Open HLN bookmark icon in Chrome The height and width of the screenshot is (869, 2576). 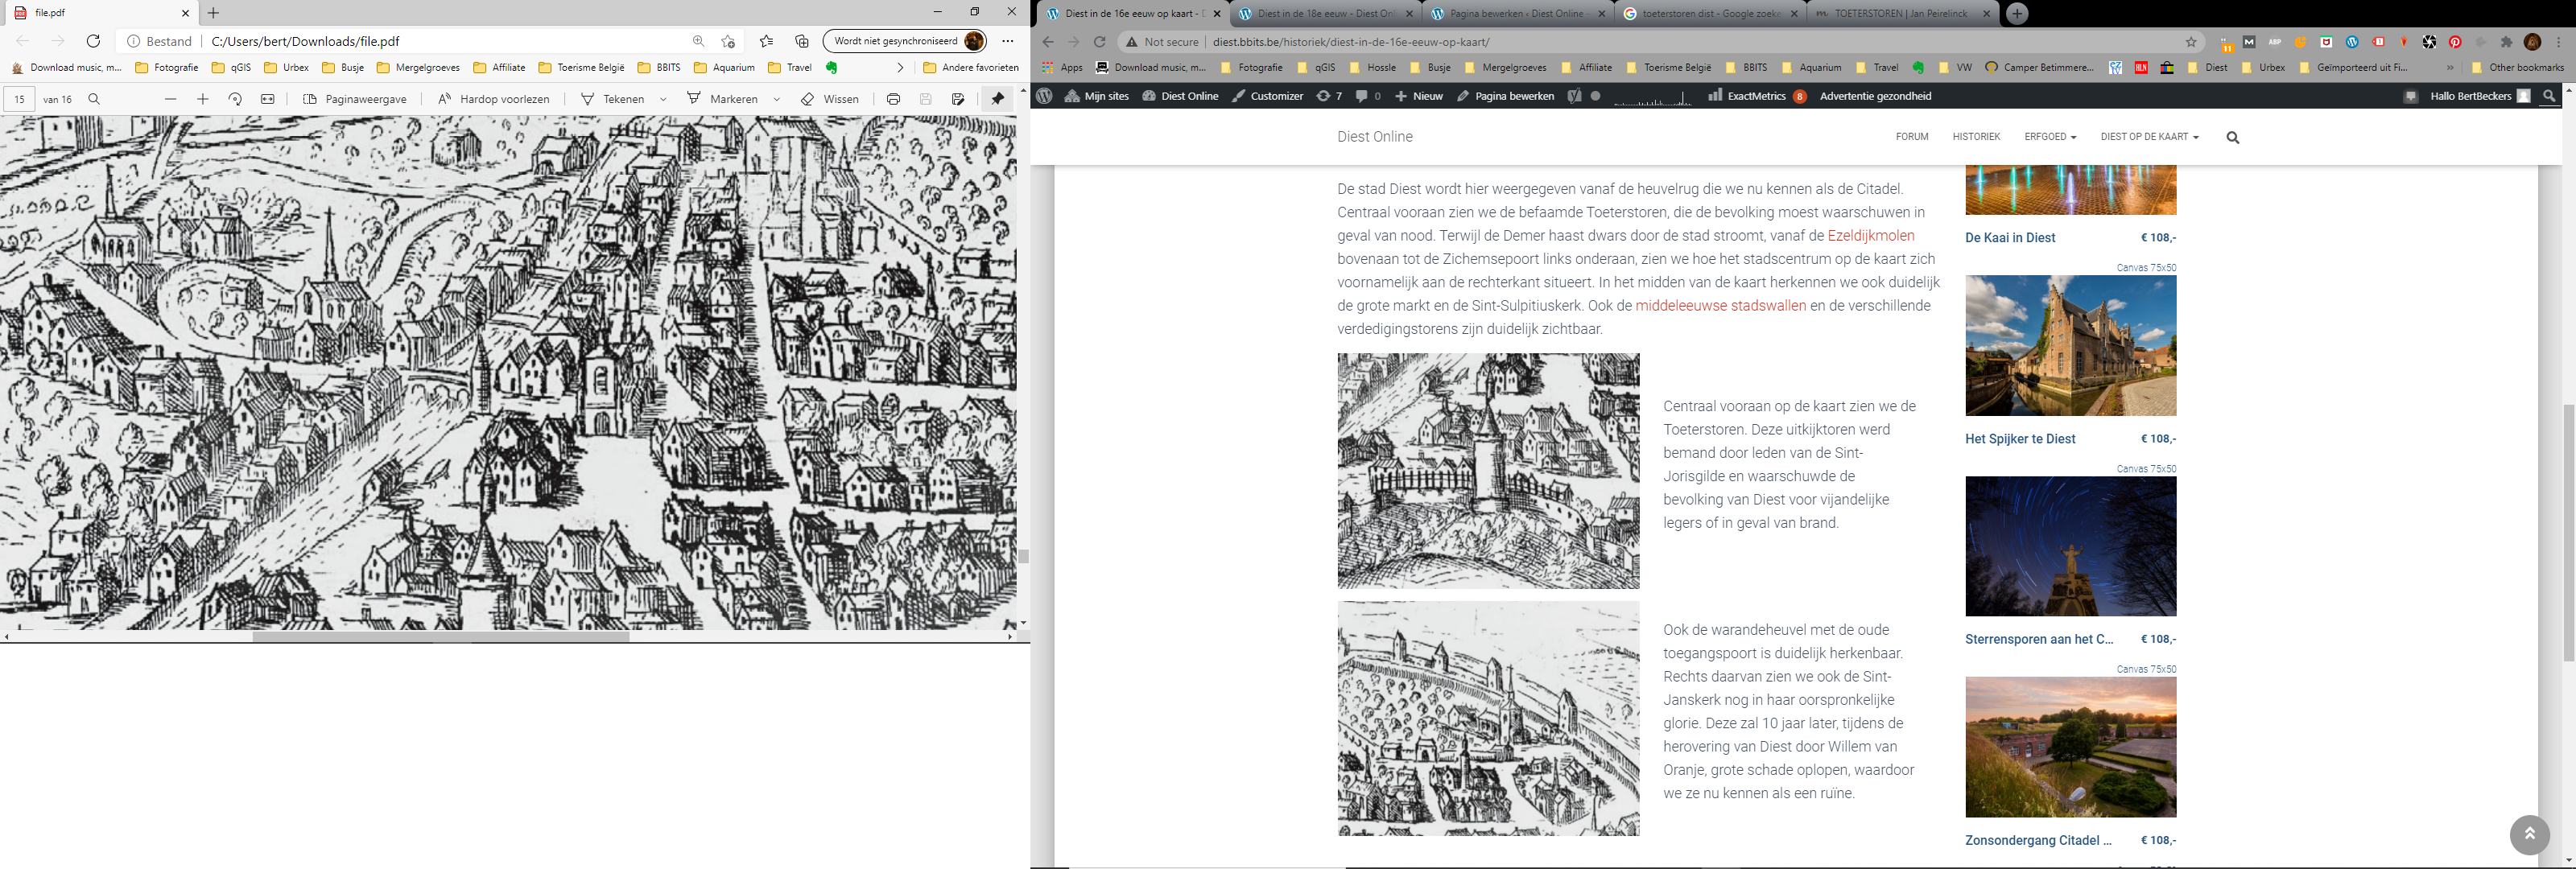pyautogui.click(x=2141, y=68)
